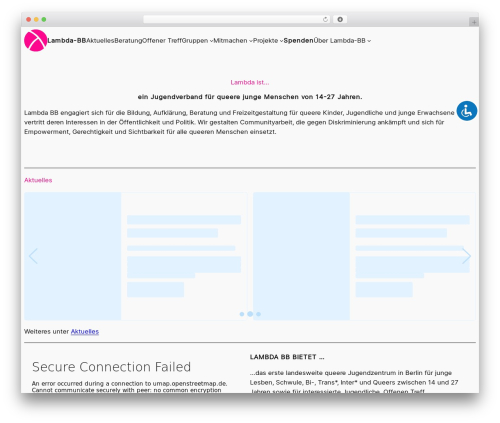500x423 pixels.
Task: Click the pink Aktuelles section heading
Action: click(38, 180)
